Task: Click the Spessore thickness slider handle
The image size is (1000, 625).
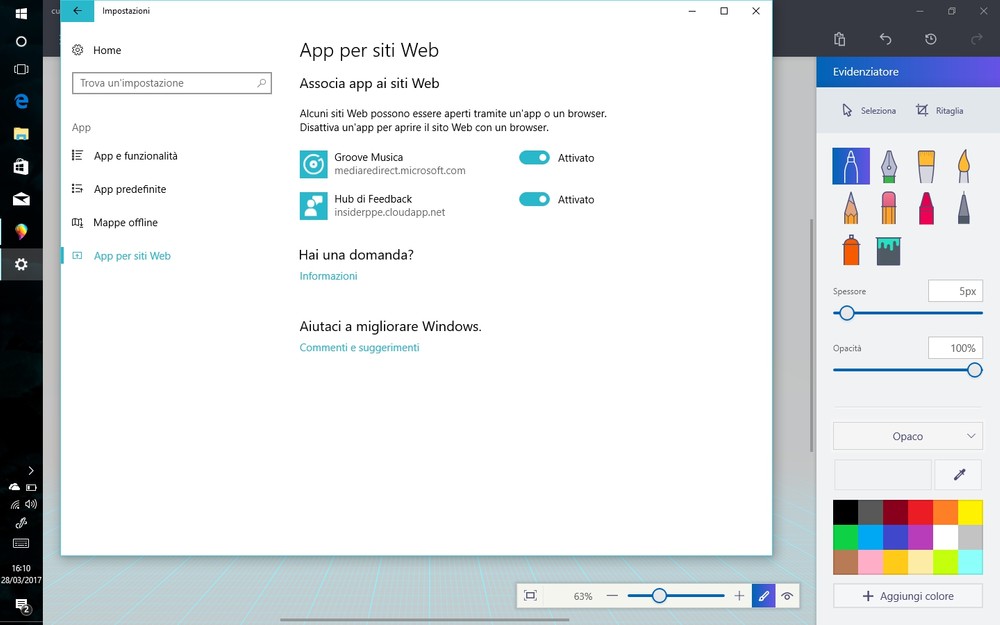Action: coord(846,313)
